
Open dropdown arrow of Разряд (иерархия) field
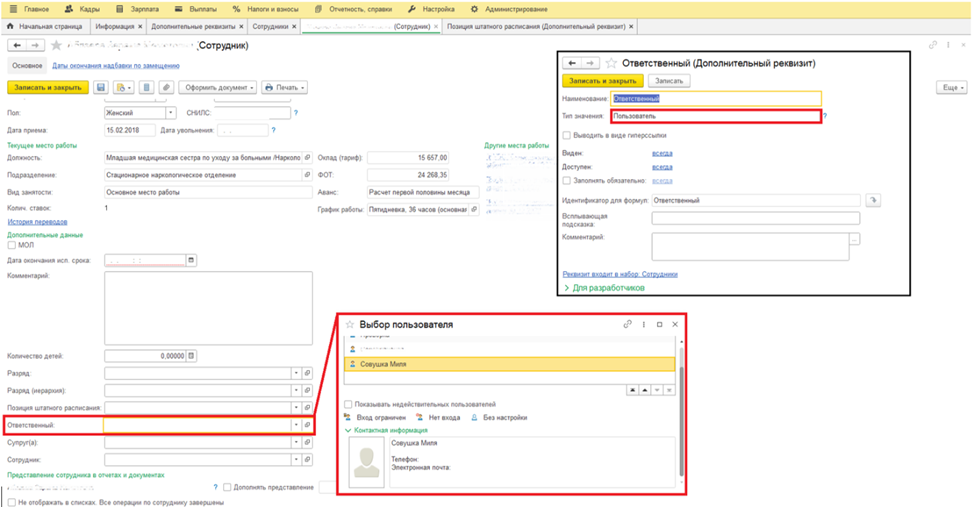click(296, 391)
